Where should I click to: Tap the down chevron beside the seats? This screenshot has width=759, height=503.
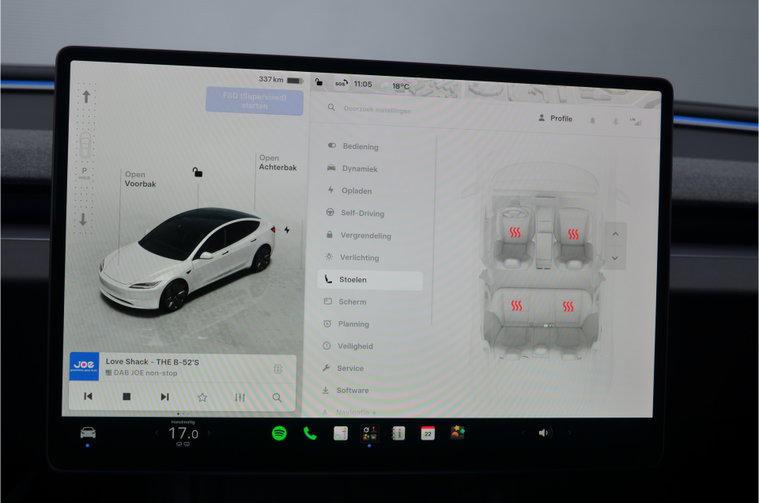[x=615, y=258]
